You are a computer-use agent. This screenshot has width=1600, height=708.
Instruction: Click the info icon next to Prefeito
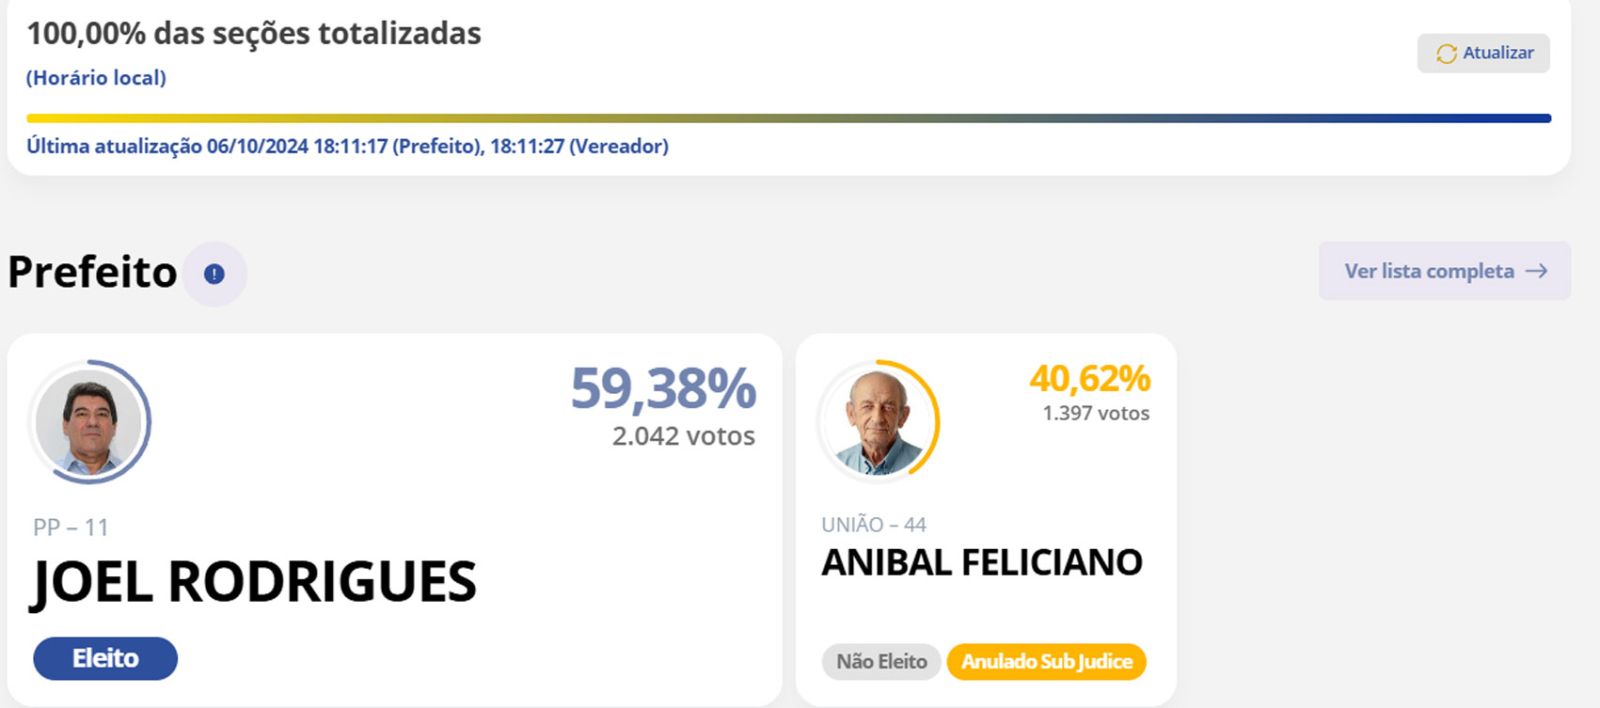pyautogui.click(x=214, y=274)
